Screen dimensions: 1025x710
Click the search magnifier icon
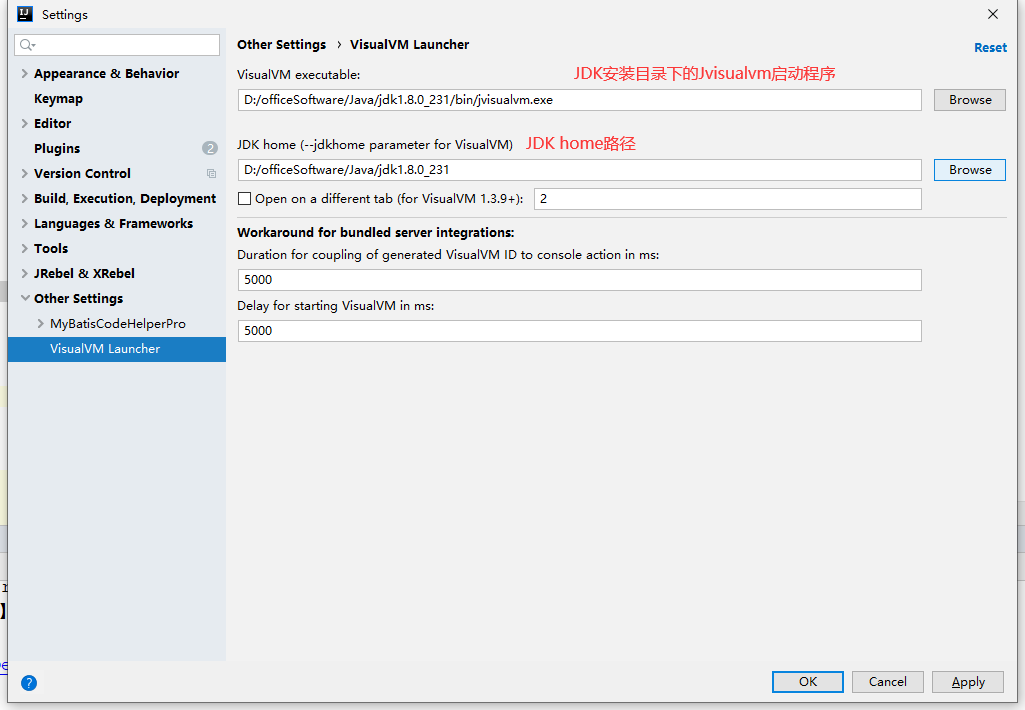tap(27, 45)
